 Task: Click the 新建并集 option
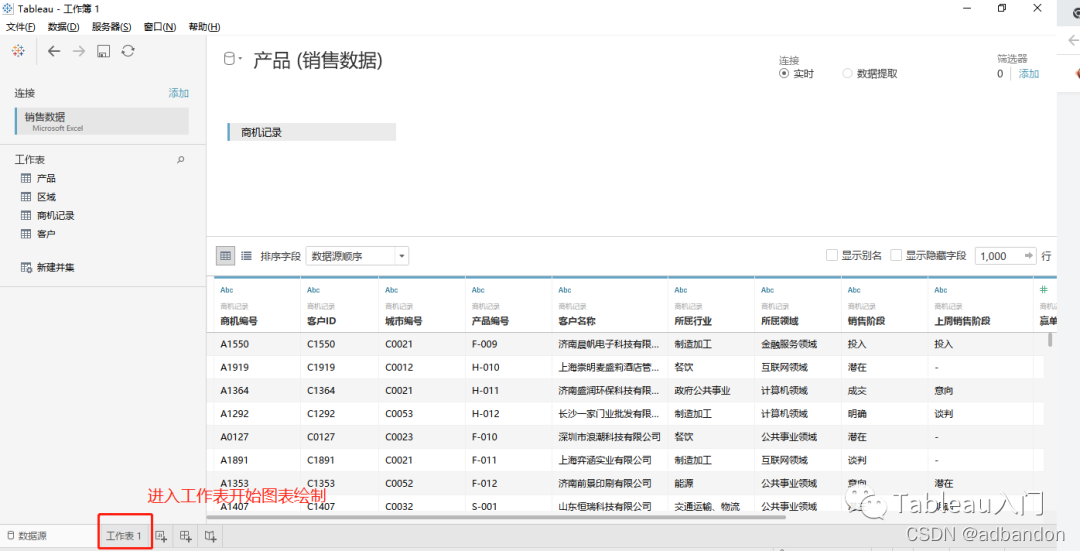click(56, 267)
